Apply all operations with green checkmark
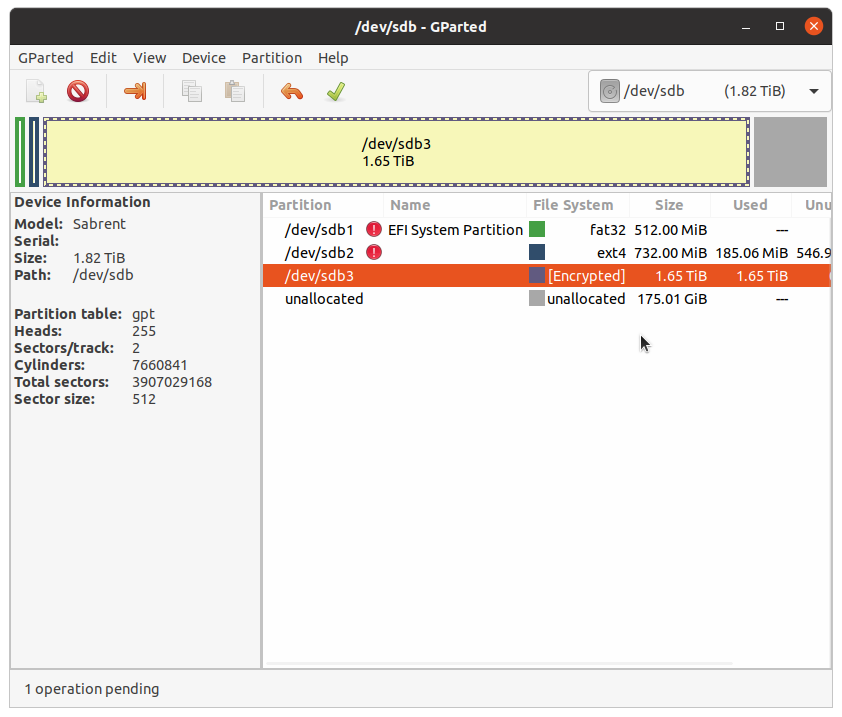Screen dimensions: 842x717 point(336,91)
